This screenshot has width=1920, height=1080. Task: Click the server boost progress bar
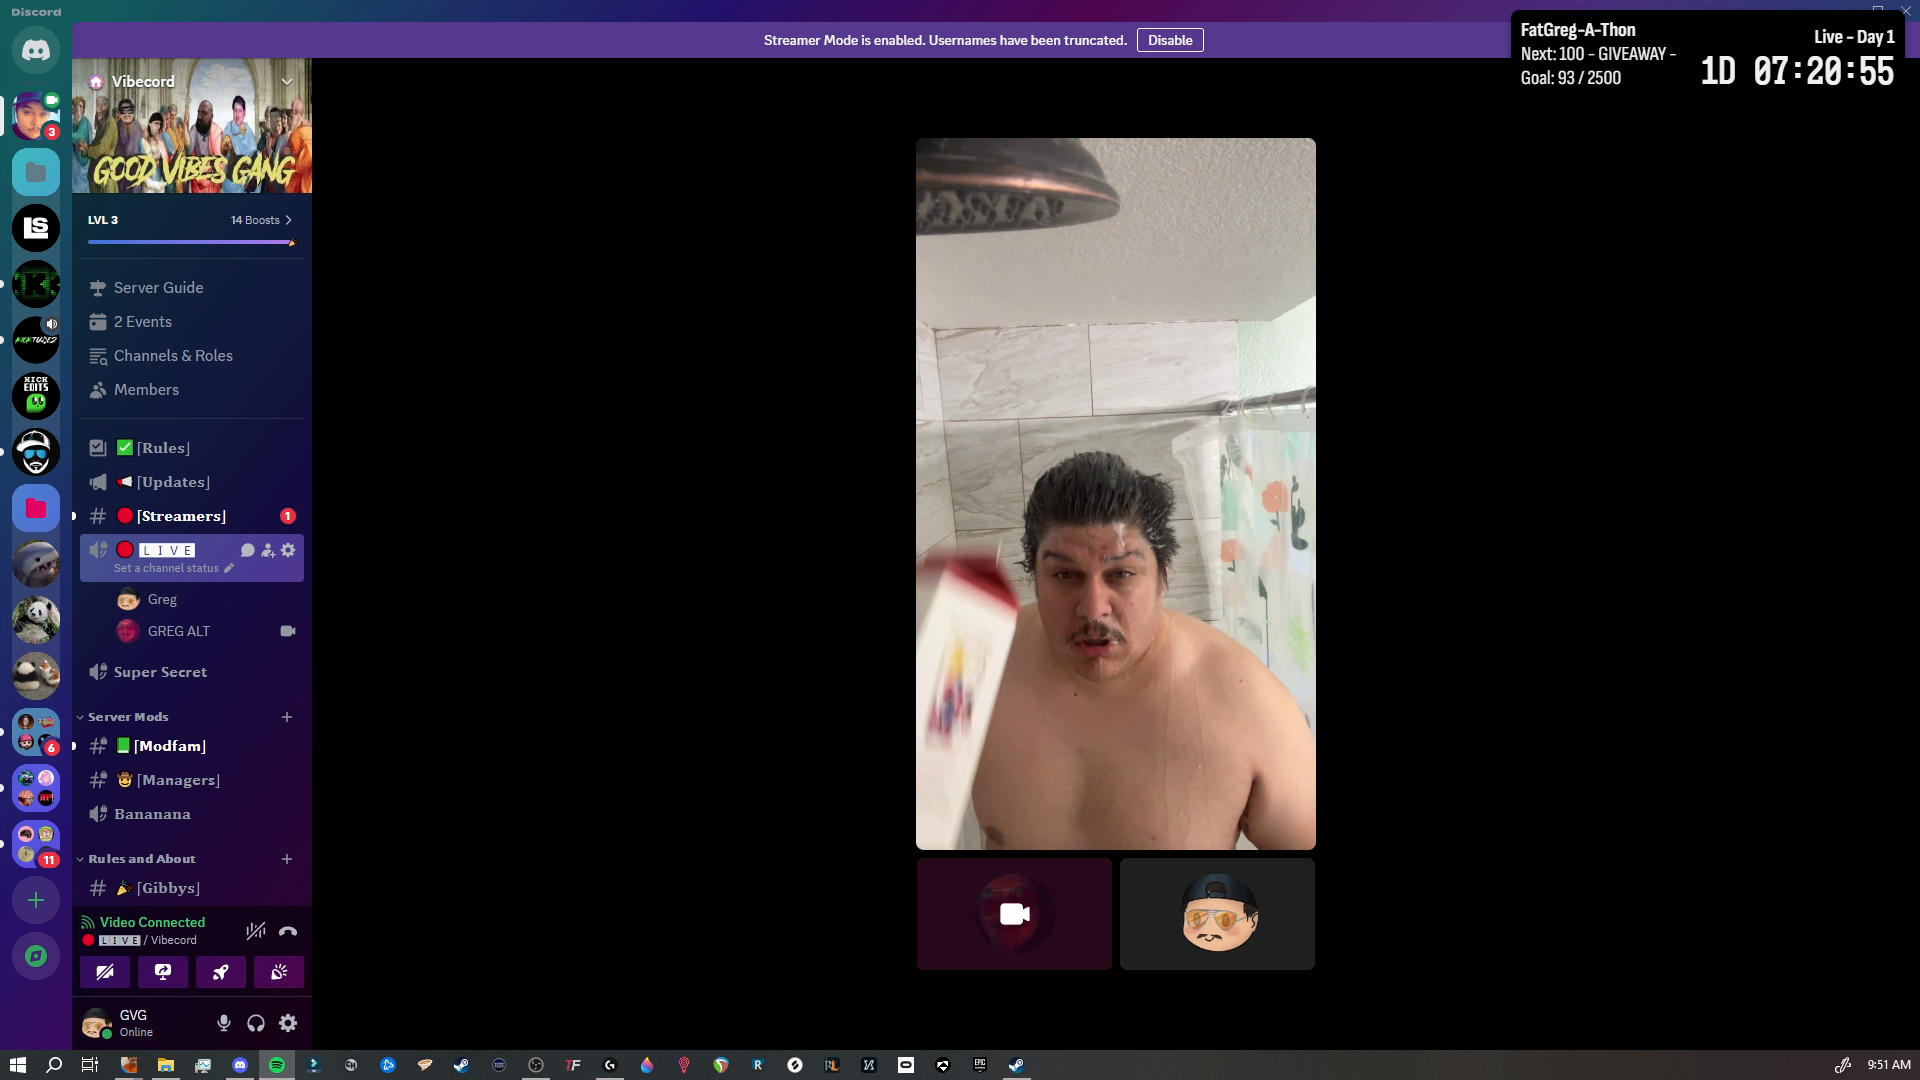coord(192,242)
